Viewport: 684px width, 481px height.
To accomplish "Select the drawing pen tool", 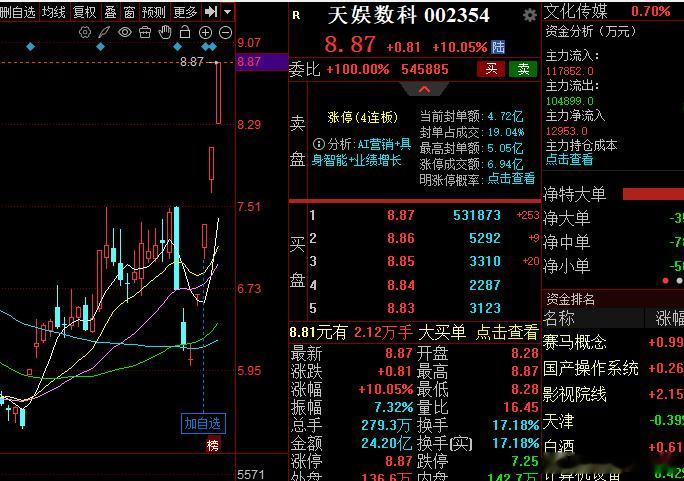I will [x=104, y=32].
